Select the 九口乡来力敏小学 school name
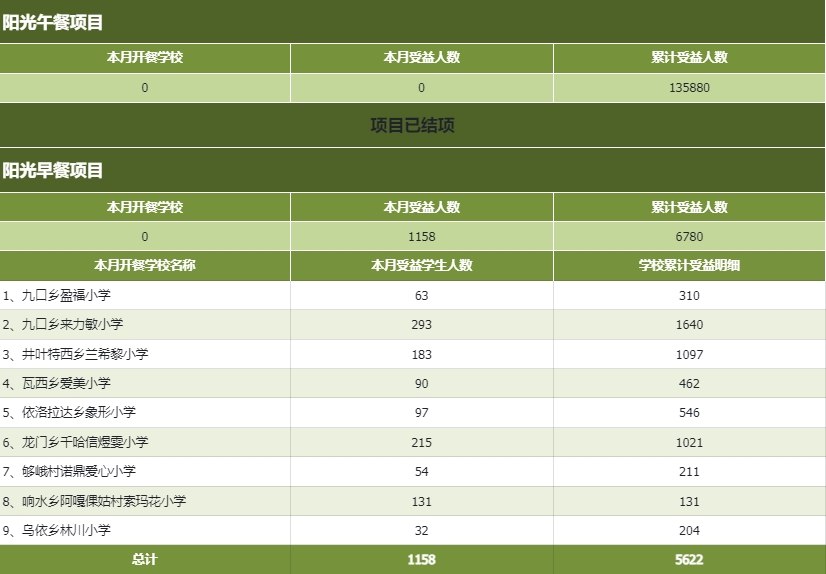This screenshot has width=826, height=574. pos(72,324)
